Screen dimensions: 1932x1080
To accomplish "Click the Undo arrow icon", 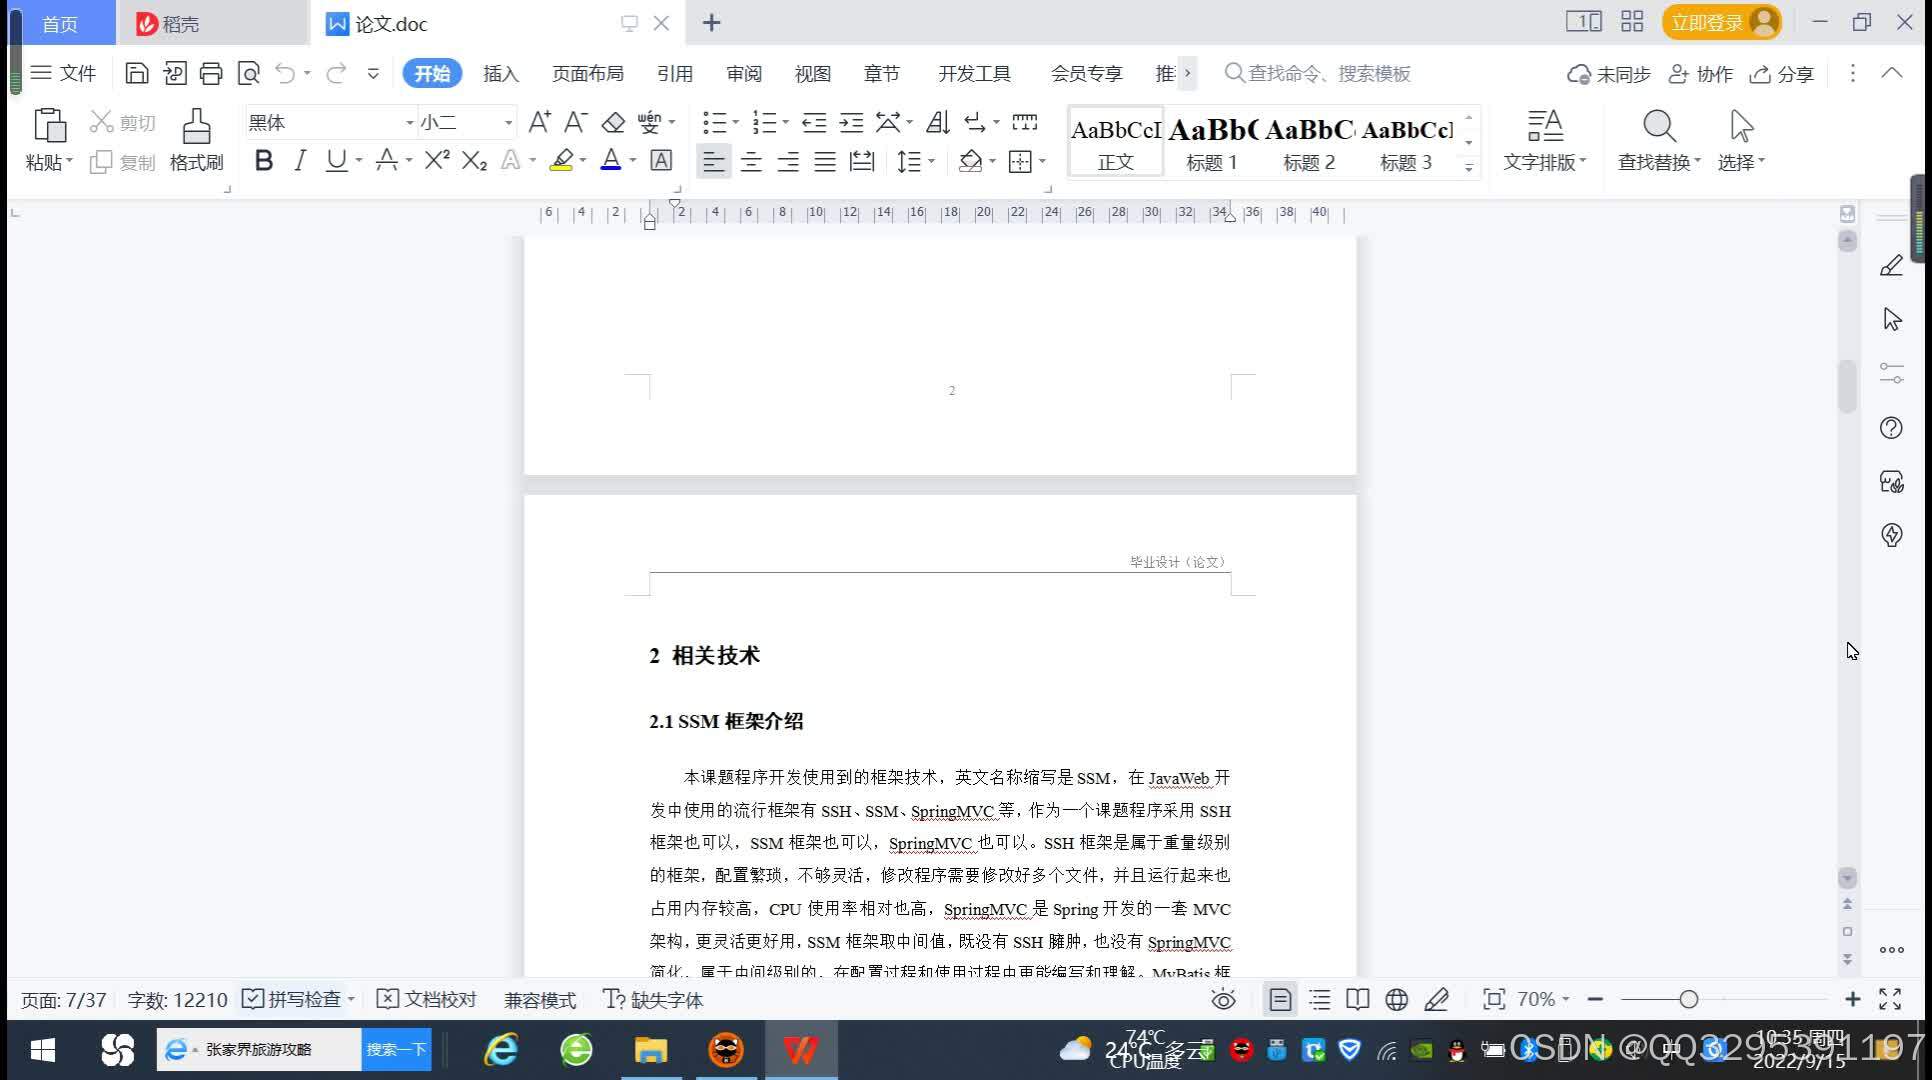I will tap(285, 73).
